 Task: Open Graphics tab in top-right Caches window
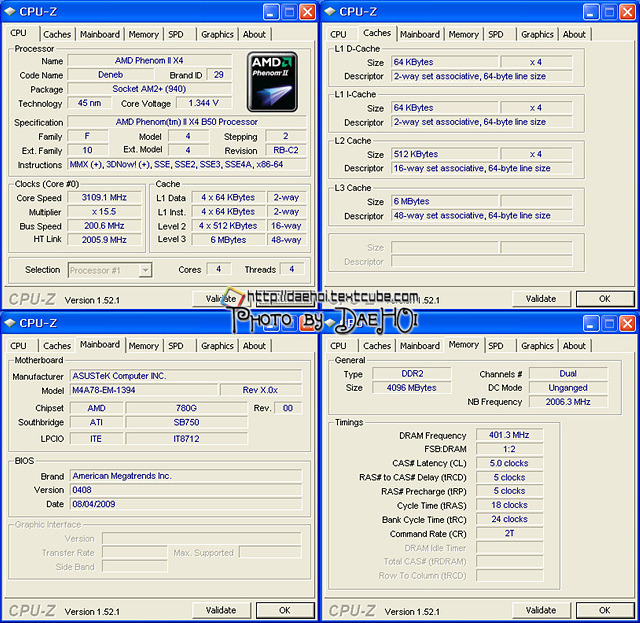pyautogui.click(x=537, y=34)
